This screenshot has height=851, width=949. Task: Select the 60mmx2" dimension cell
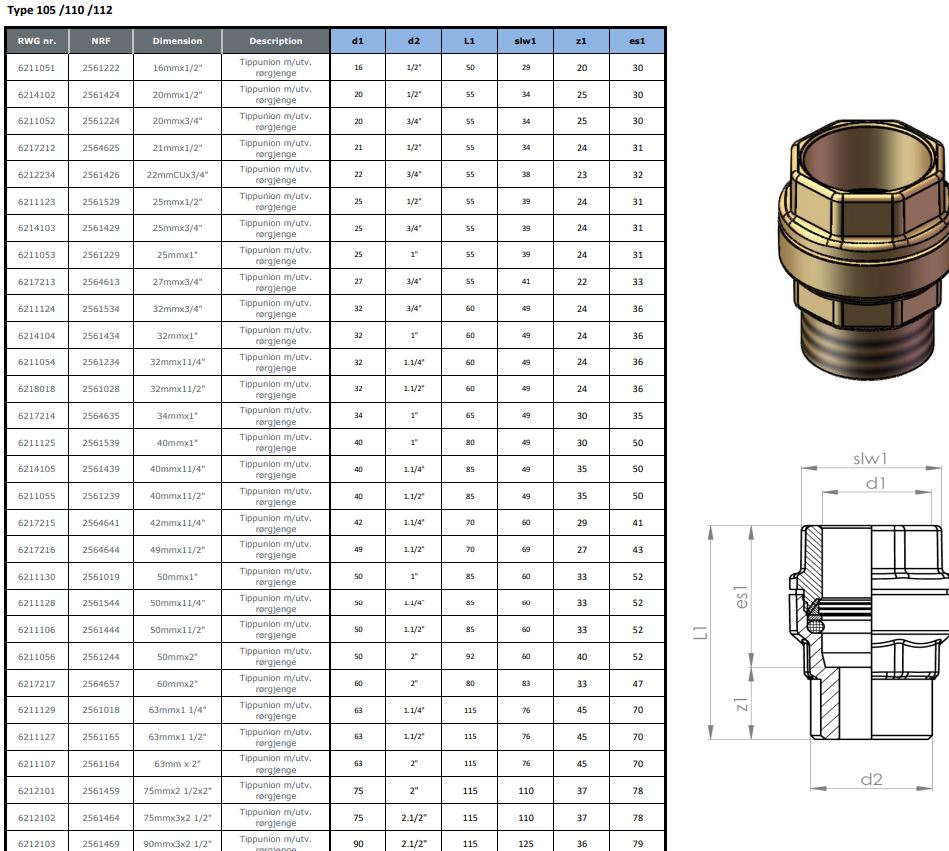177,684
